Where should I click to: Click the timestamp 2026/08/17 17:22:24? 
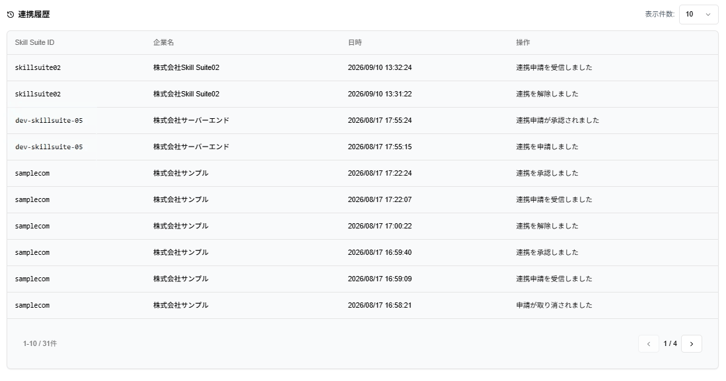point(380,173)
